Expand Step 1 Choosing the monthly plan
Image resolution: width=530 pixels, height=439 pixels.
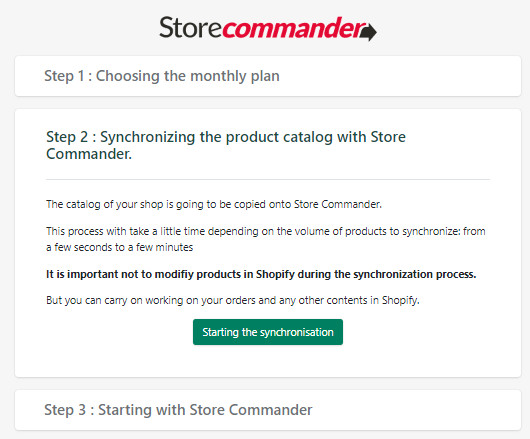[x=268, y=76]
